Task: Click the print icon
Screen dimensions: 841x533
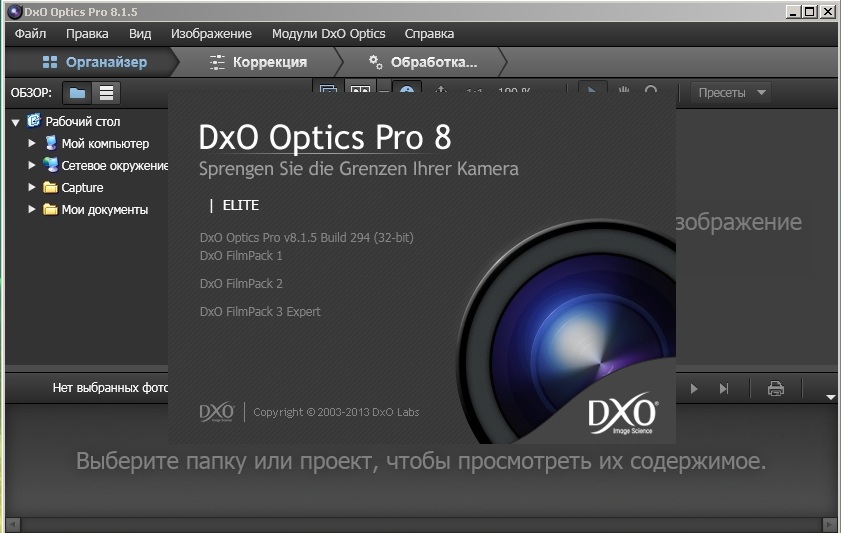Action: click(776, 388)
